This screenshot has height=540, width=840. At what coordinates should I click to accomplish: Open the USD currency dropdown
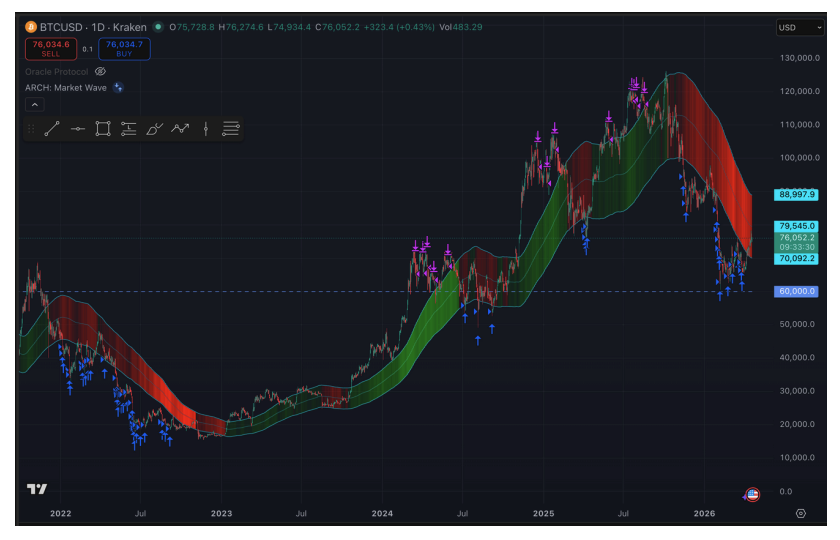click(800, 27)
